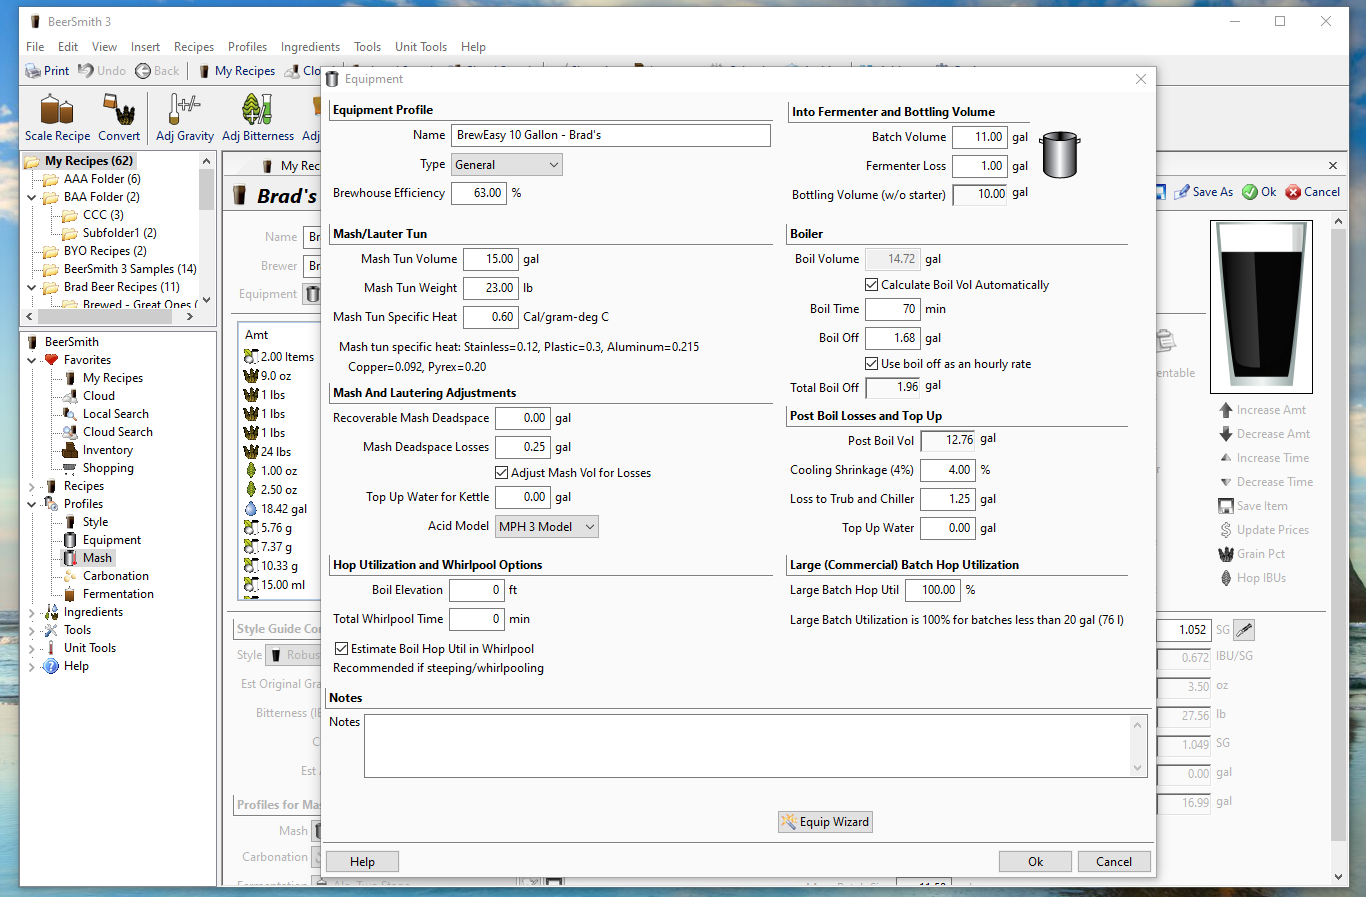Expand the Ingredients tree node

point(32,612)
